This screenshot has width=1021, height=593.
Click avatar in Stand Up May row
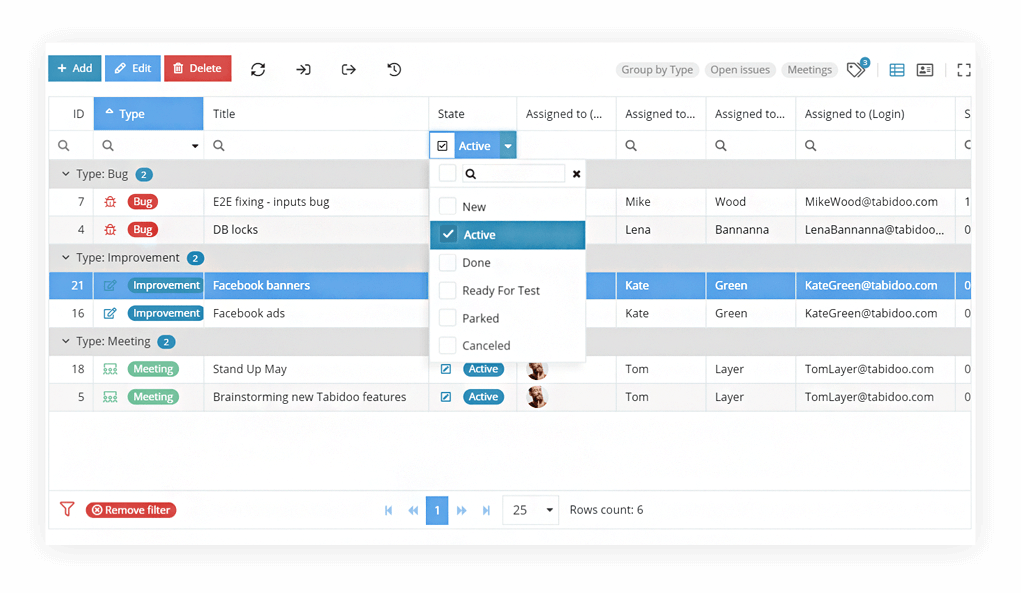point(537,370)
